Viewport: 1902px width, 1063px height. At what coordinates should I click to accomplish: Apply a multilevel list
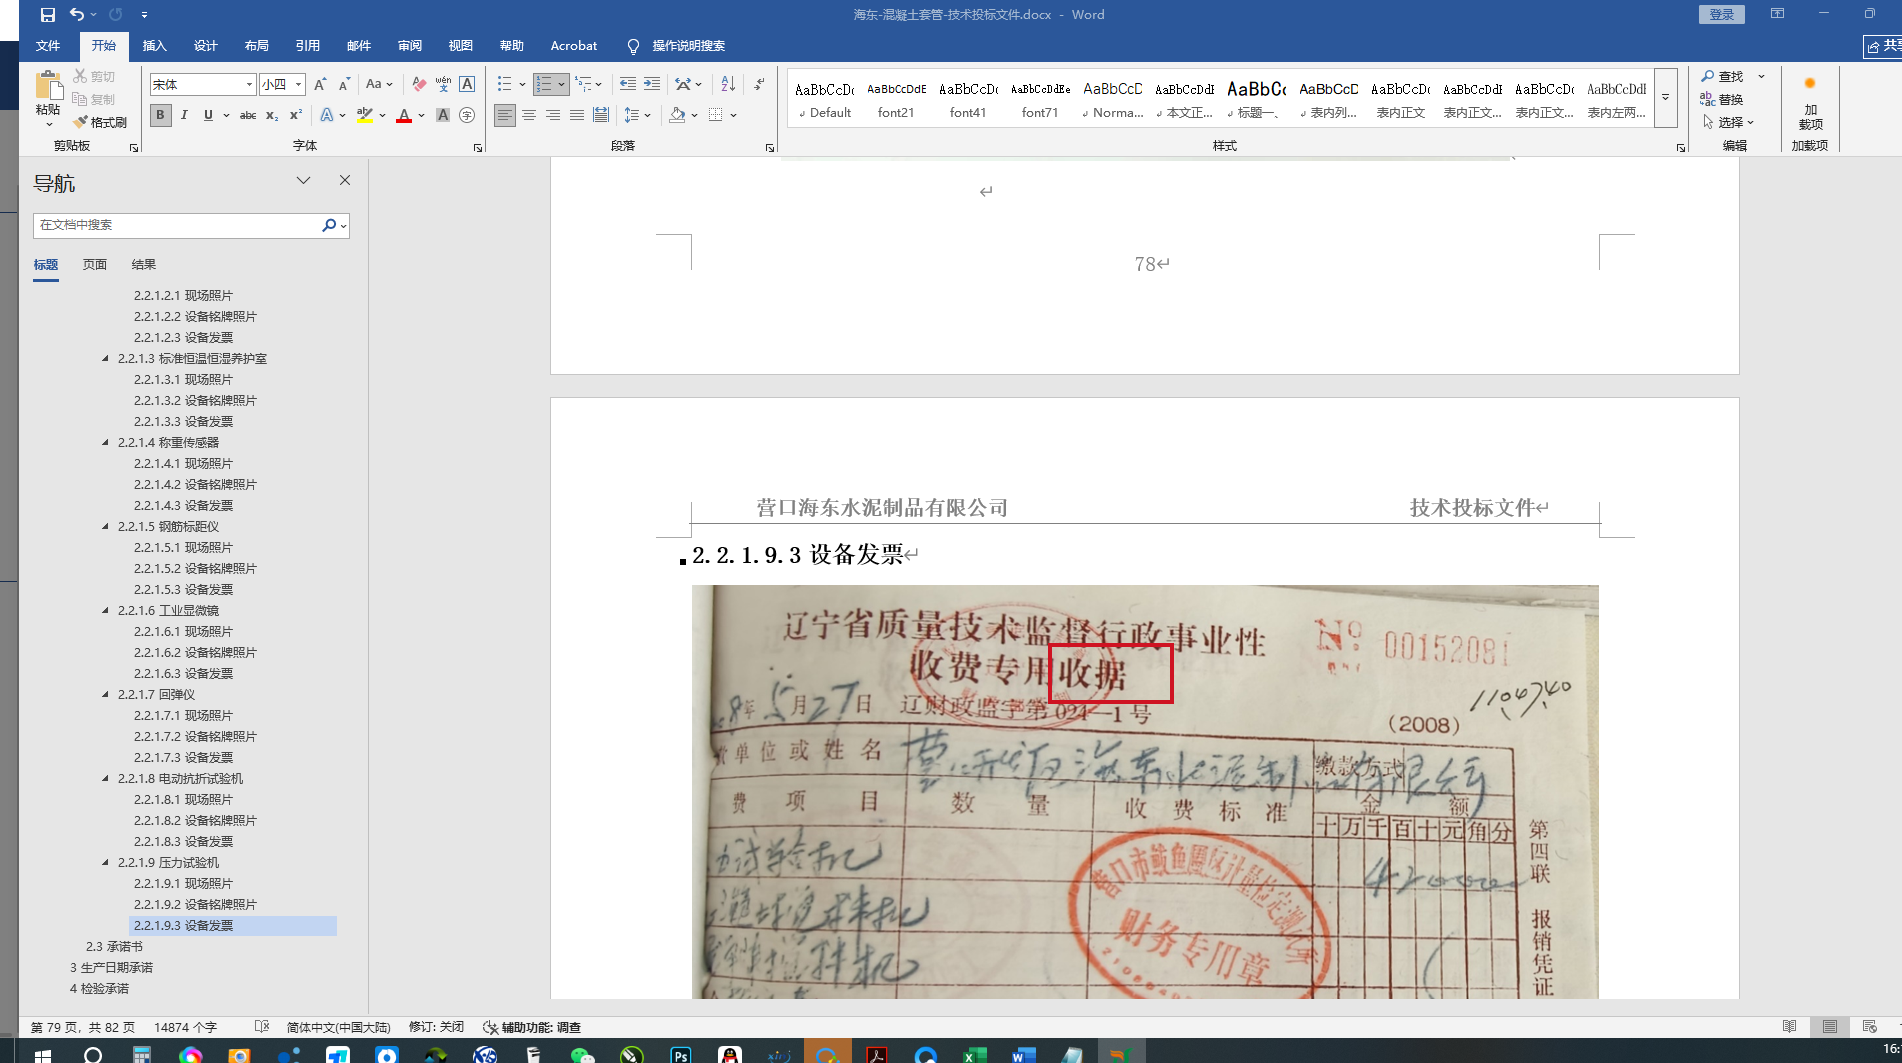pyautogui.click(x=583, y=85)
